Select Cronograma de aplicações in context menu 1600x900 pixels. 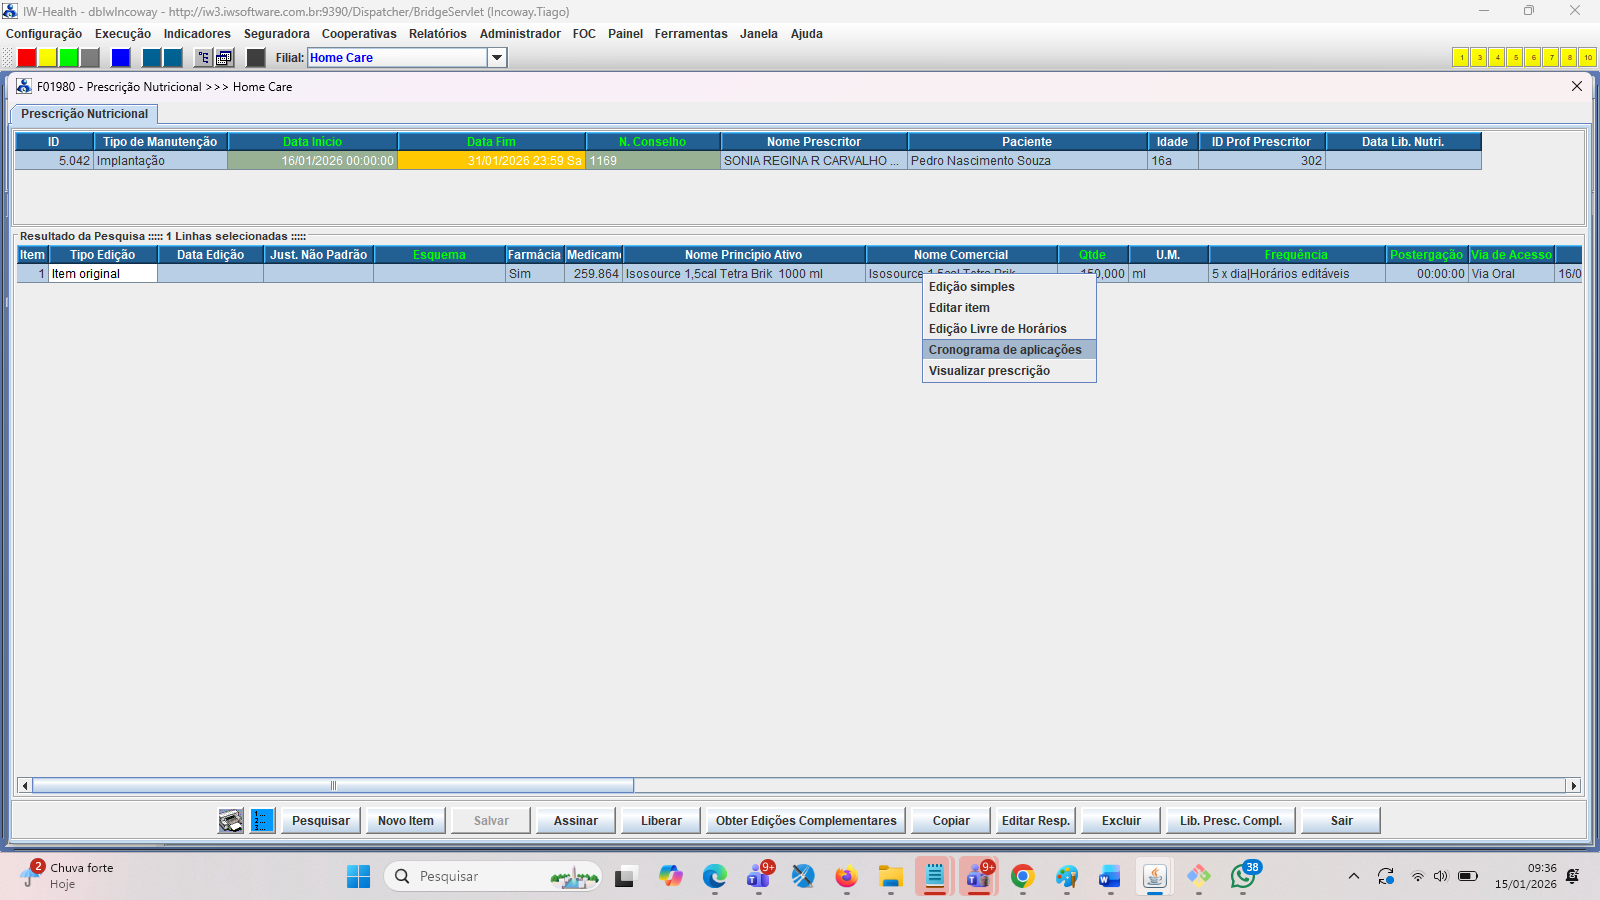(1005, 350)
